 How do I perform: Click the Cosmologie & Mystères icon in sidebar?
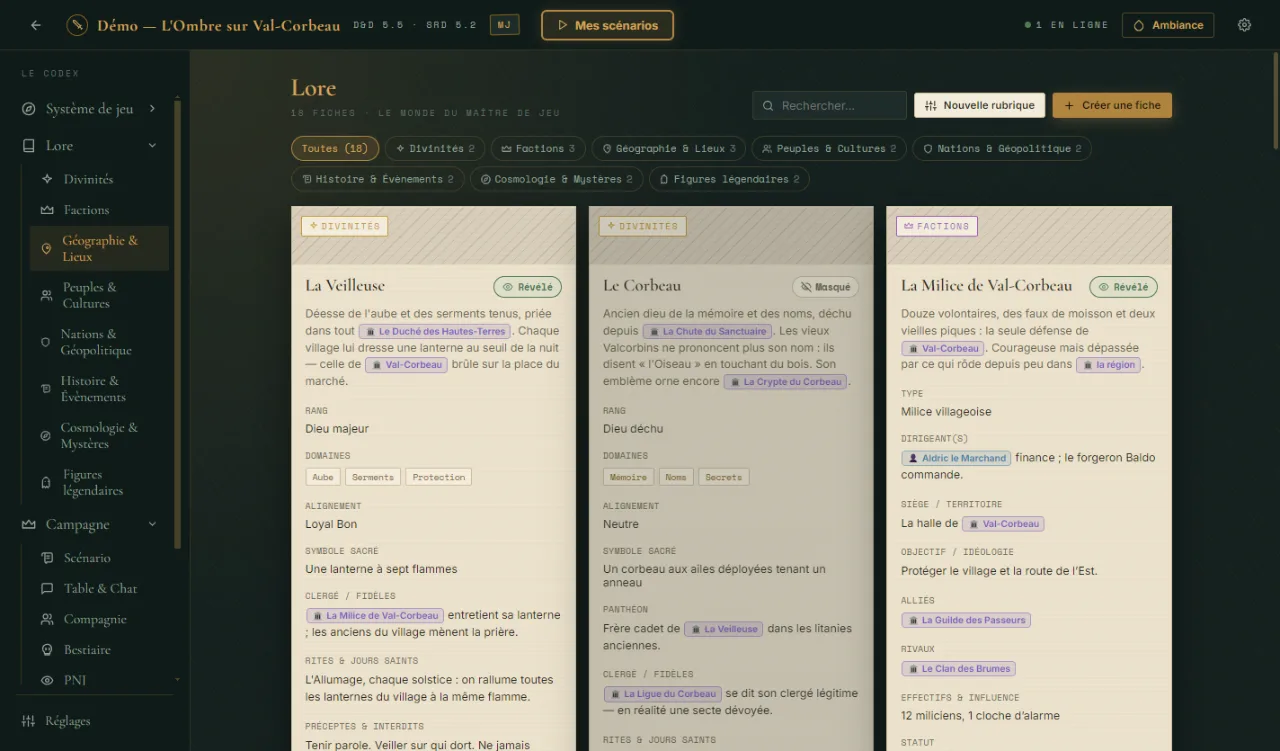click(x=45, y=436)
